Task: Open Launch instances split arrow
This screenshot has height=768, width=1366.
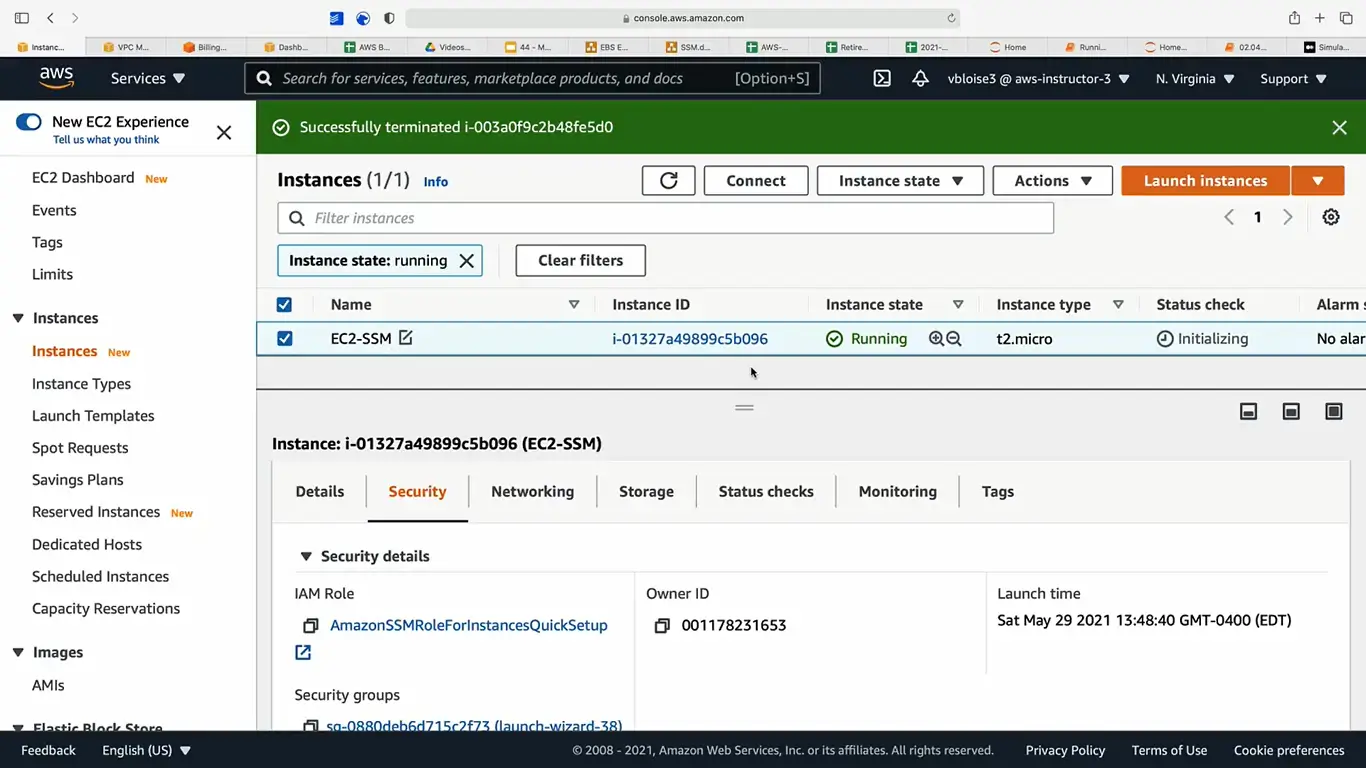Action: tap(1318, 181)
